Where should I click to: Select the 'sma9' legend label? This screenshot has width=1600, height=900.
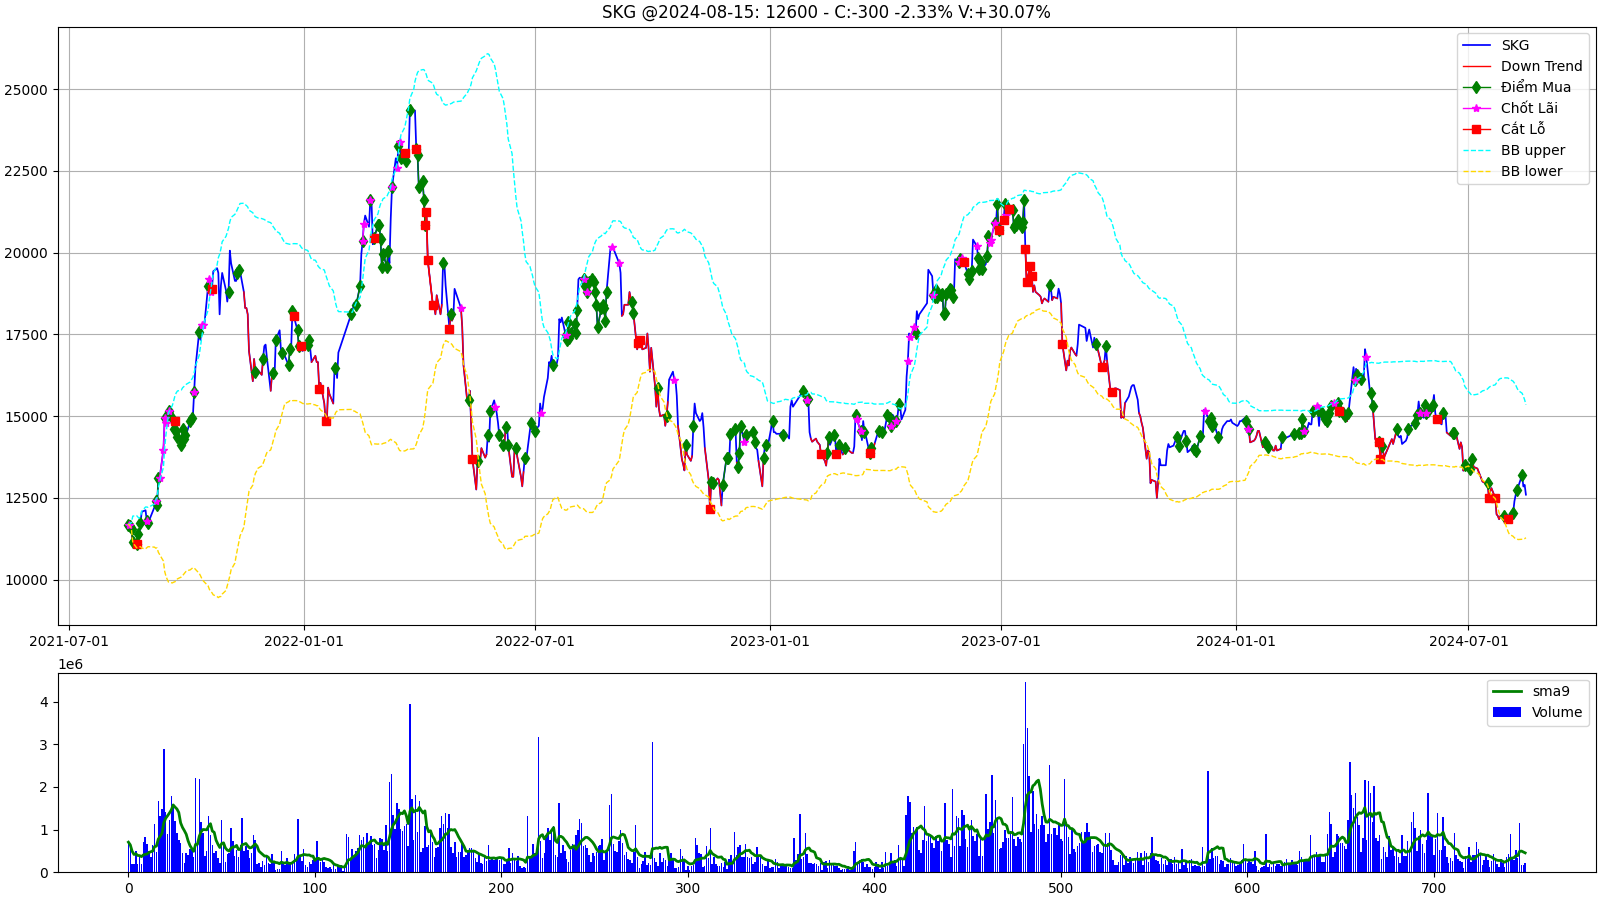(x=1551, y=691)
